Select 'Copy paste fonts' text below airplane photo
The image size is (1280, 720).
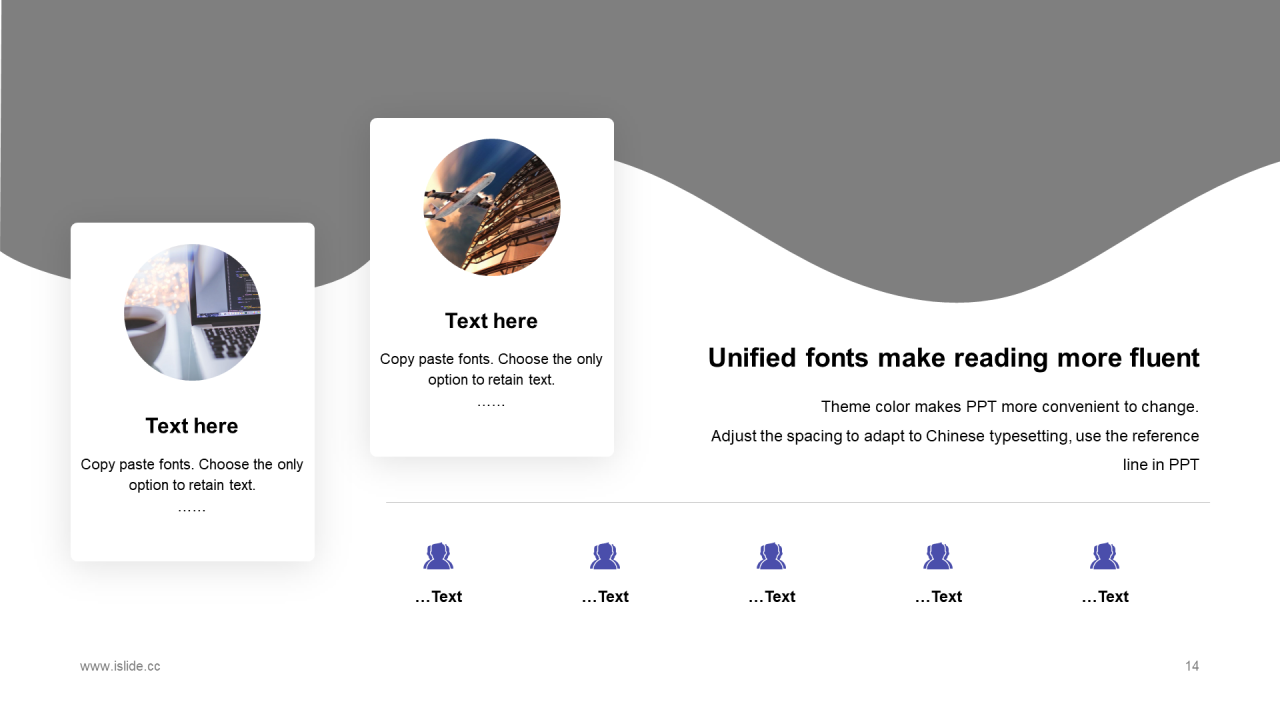(491, 369)
